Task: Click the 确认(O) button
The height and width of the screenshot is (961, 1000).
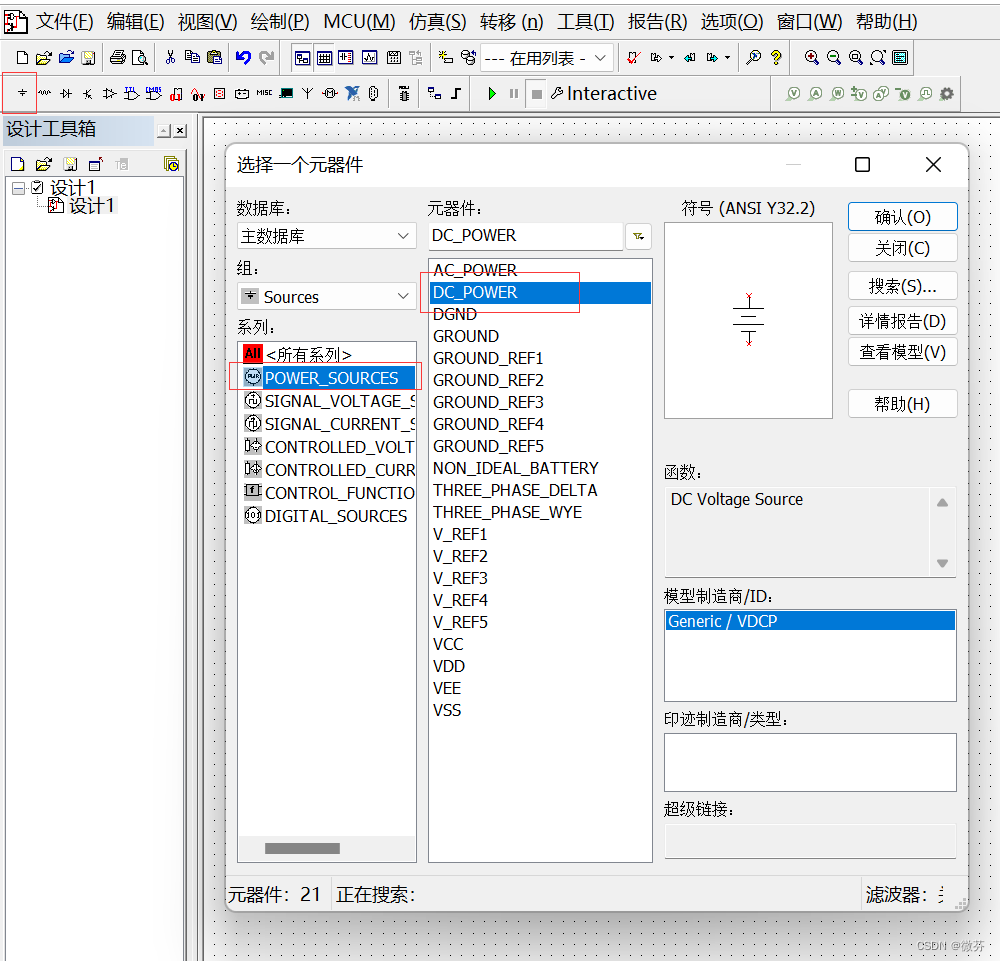Action: 902,216
